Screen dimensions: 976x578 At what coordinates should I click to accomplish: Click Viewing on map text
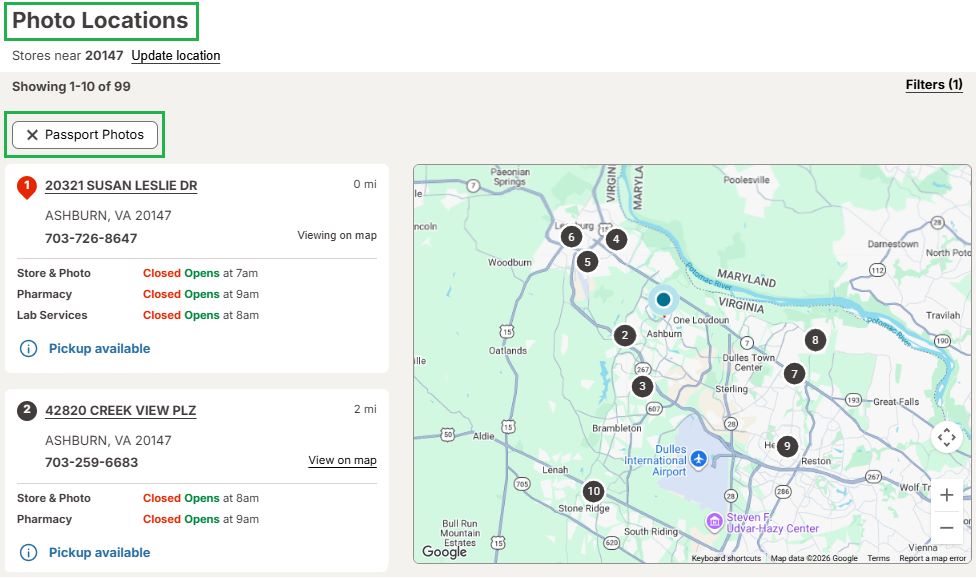tap(337, 235)
